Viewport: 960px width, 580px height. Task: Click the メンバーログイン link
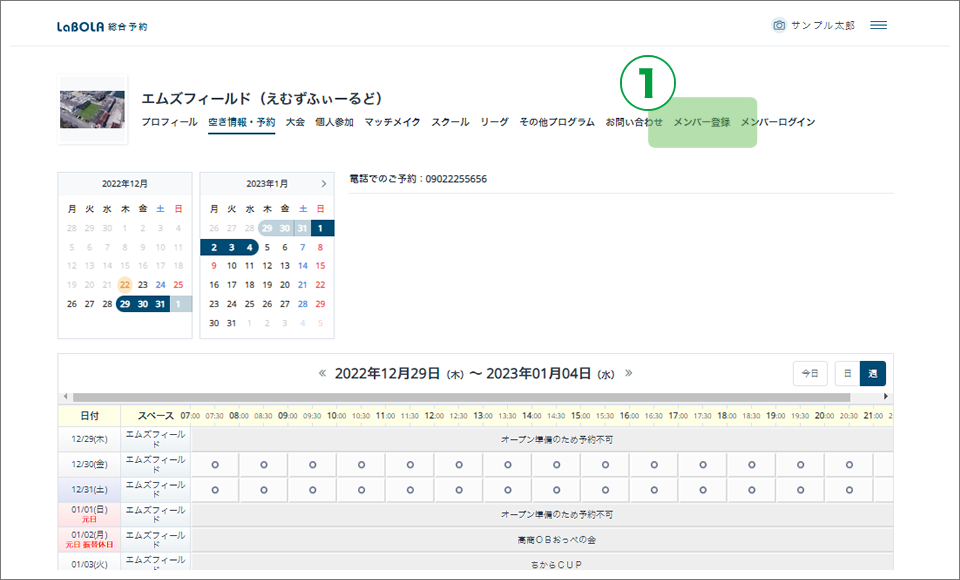pos(778,122)
